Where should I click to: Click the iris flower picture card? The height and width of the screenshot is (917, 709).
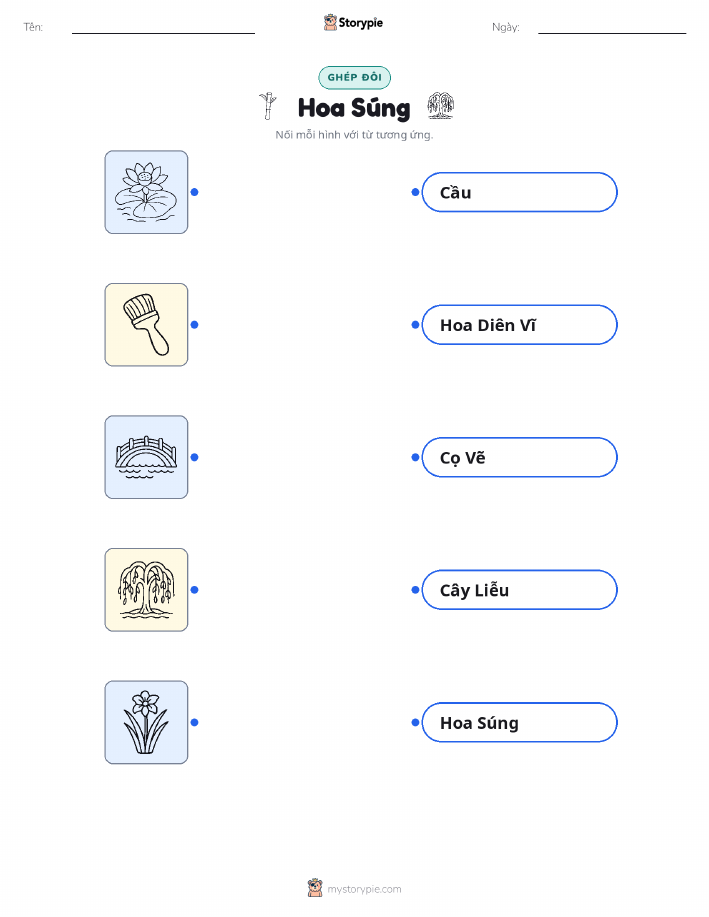(146, 722)
